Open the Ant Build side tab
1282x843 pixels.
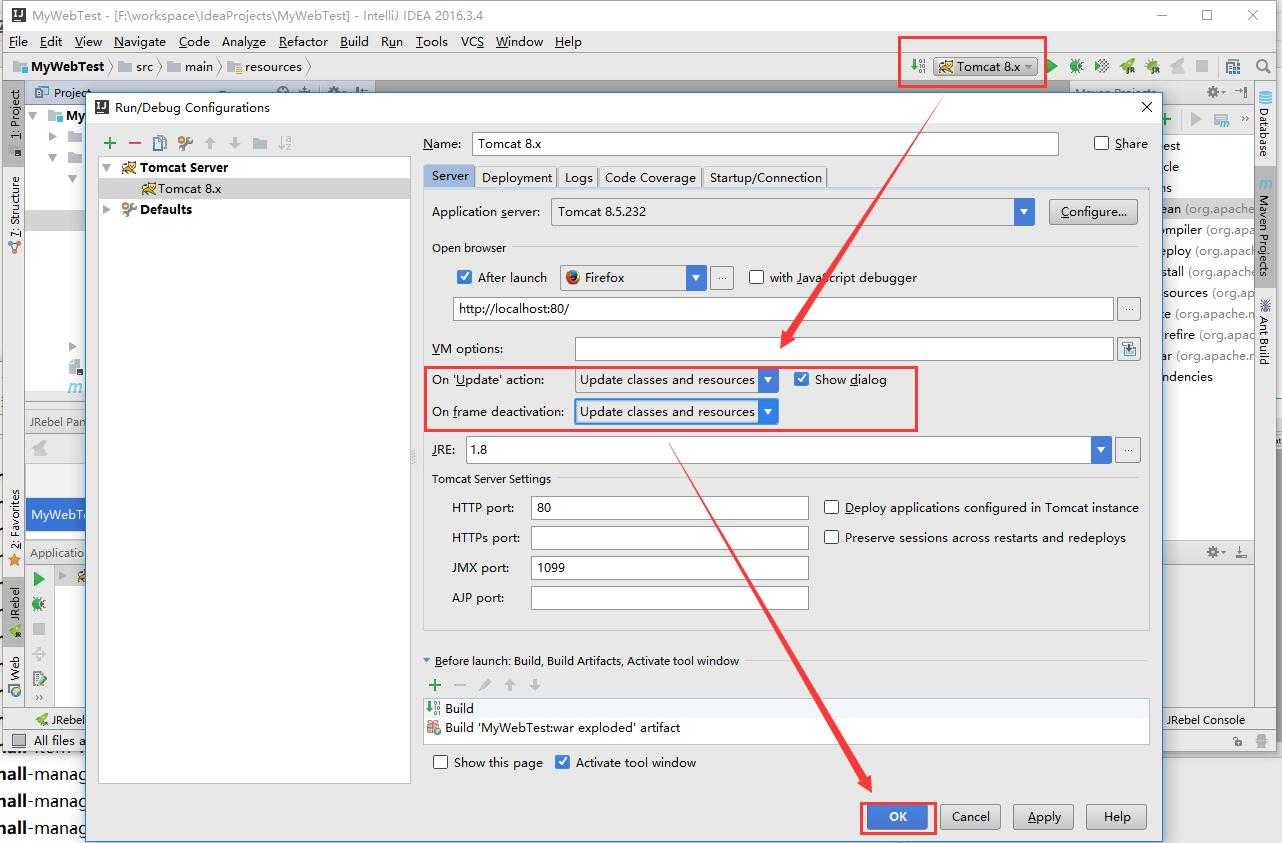1264,334
